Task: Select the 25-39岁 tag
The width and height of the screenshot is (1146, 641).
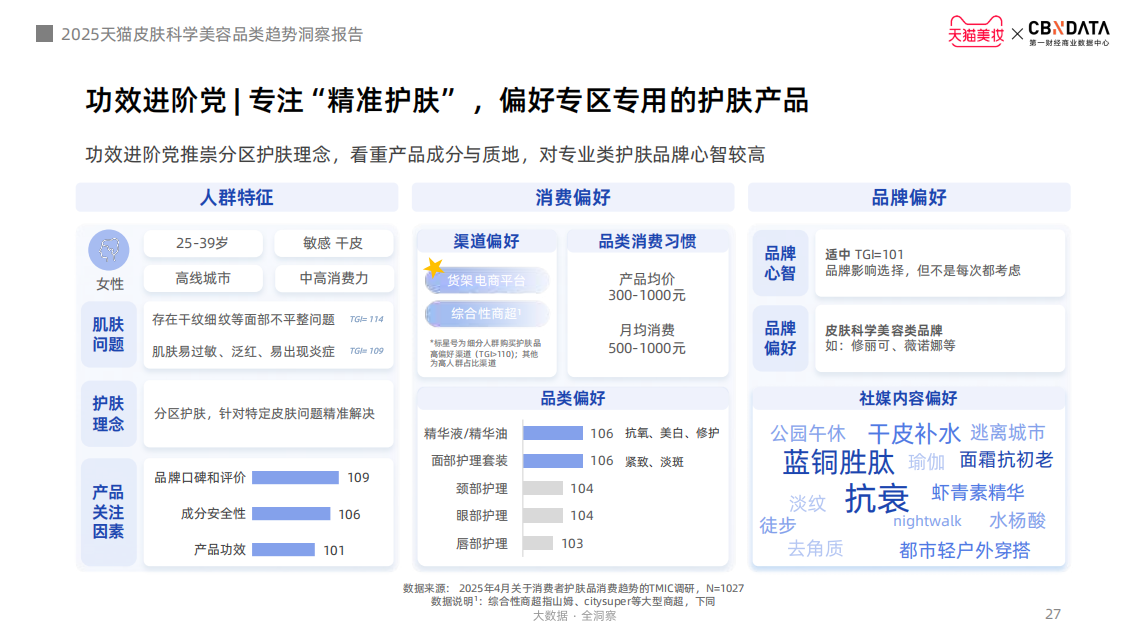Action: pos(203,243)
